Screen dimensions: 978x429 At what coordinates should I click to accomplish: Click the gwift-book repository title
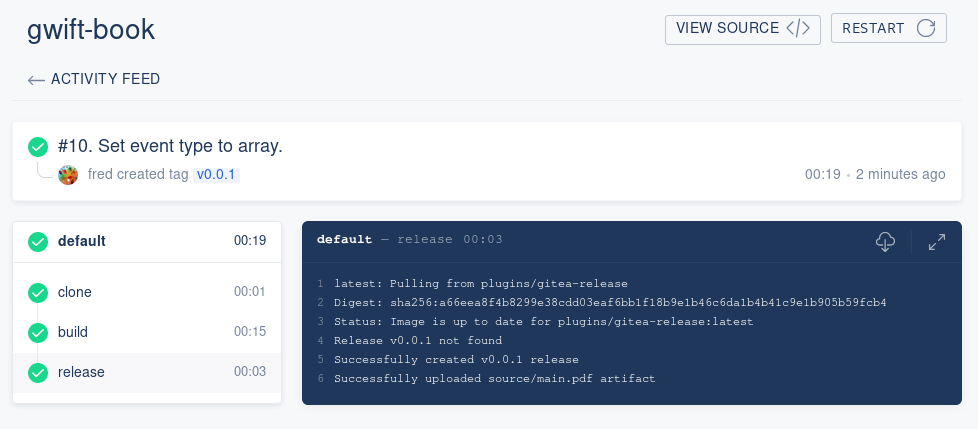tap(91, 29)
